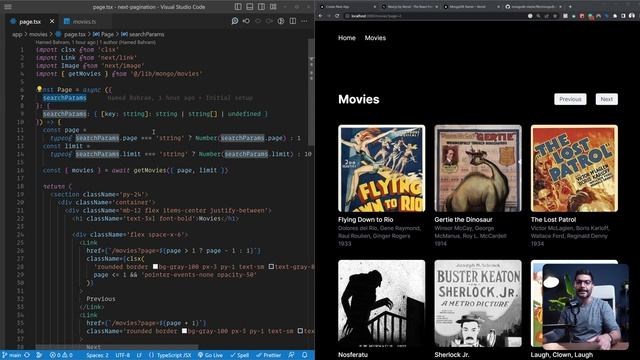Click the 'Home' nav link on the webpage
Viewport: 640px width, 360px height.
tap(347, 38)
